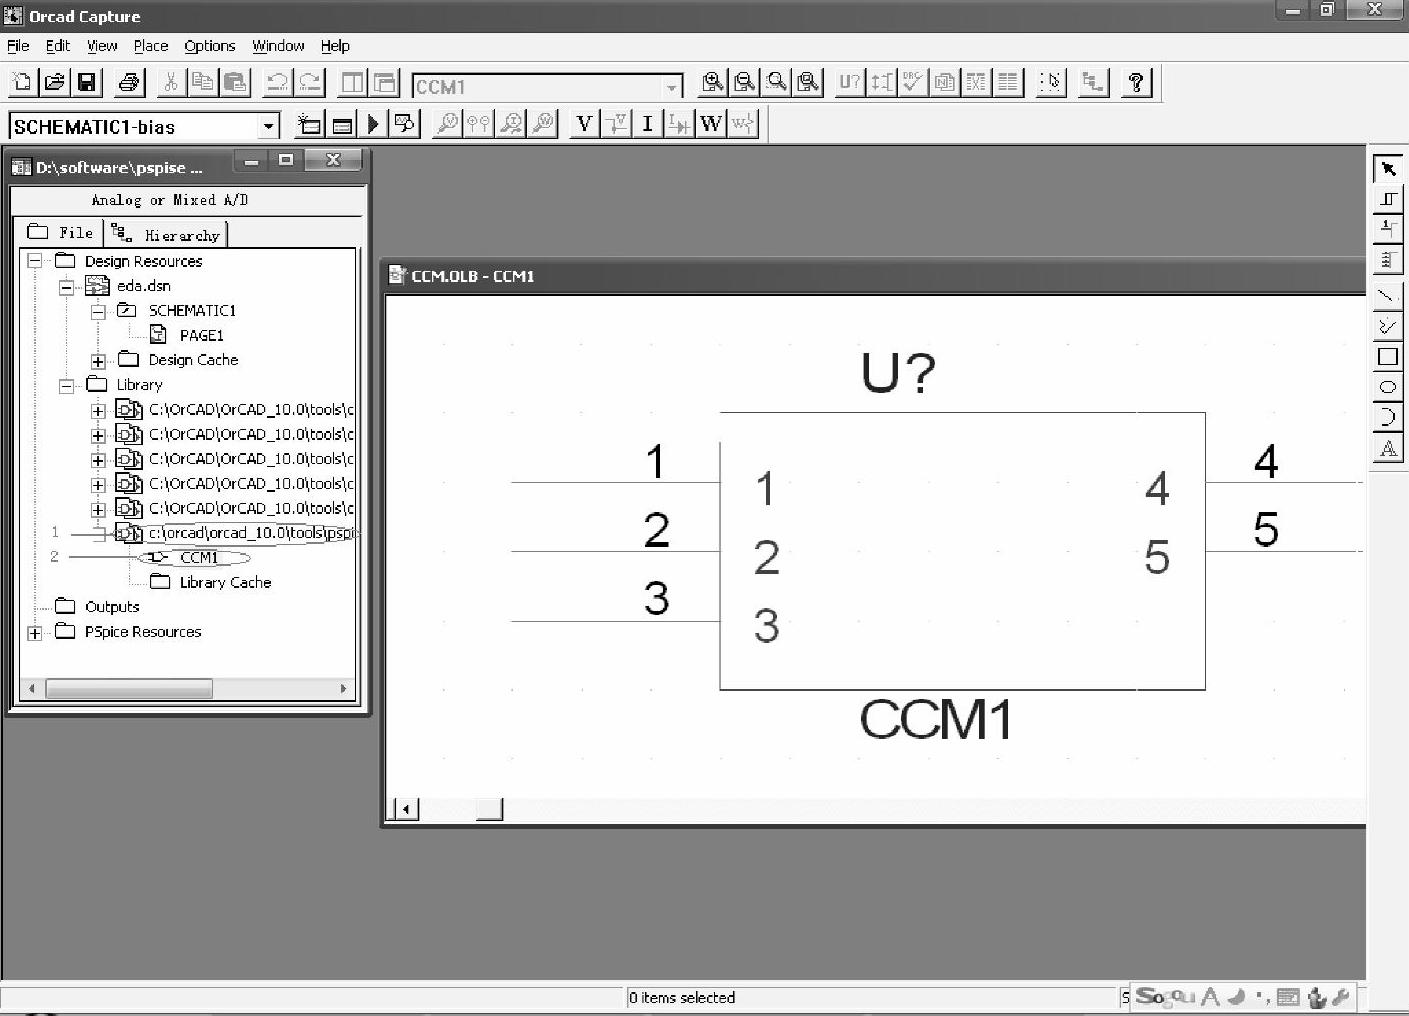Run PSpice with the play arrow icon
The height and width of the screenshot is (1016, 1409).
click(373, 124)
